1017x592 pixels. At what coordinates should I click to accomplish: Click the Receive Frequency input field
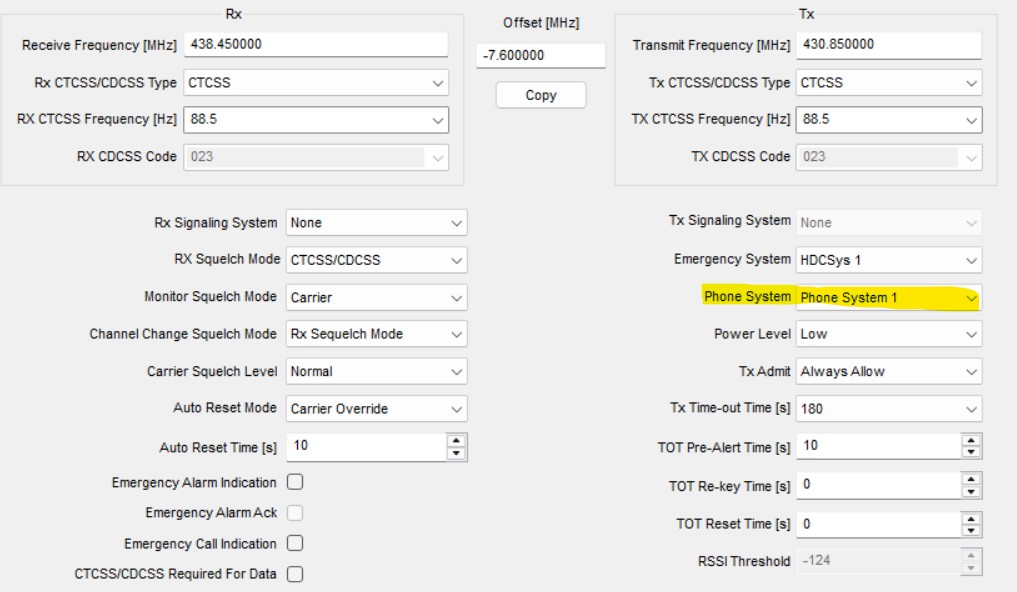click(x=315, y=45)
